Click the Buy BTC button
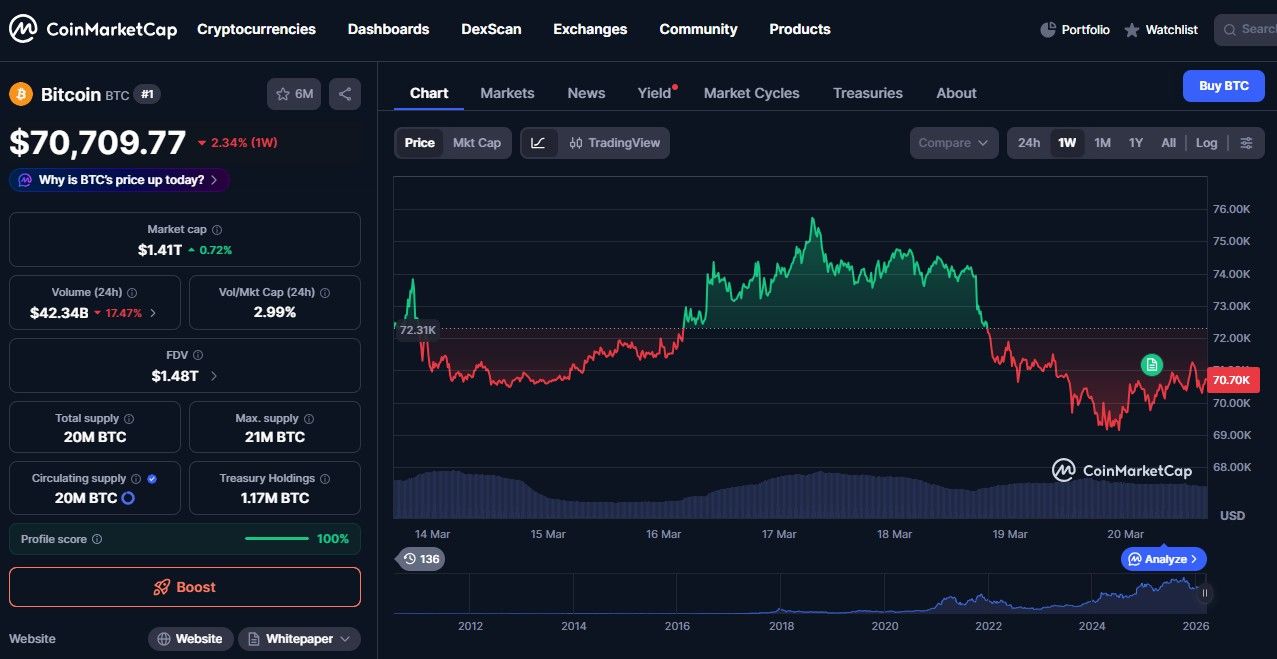Image resolution: width=1277 pixels, height=659 pixels. (x=1223, y=86)
